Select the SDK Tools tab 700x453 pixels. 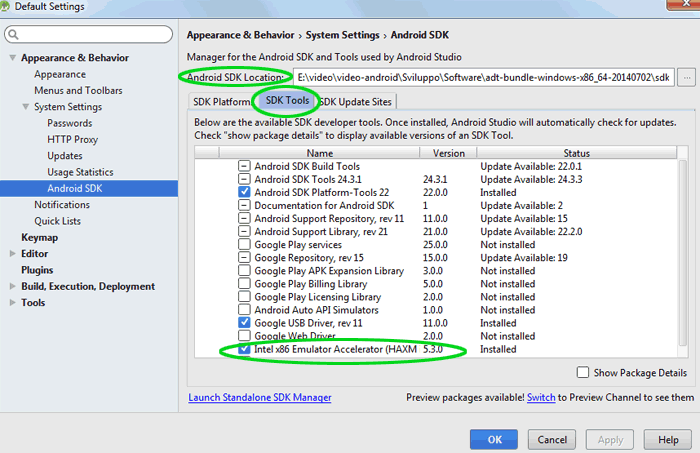coord(287,100)
